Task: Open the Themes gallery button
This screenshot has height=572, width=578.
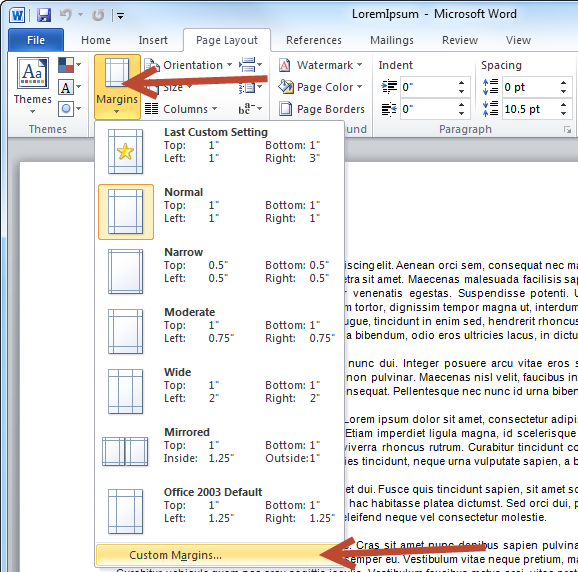Action: (32, 86)
